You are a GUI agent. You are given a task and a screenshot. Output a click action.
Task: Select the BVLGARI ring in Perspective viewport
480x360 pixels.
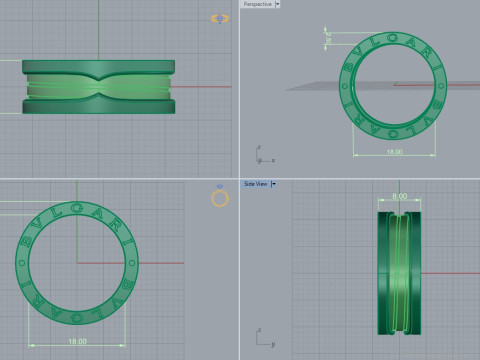tap(393, 86)
